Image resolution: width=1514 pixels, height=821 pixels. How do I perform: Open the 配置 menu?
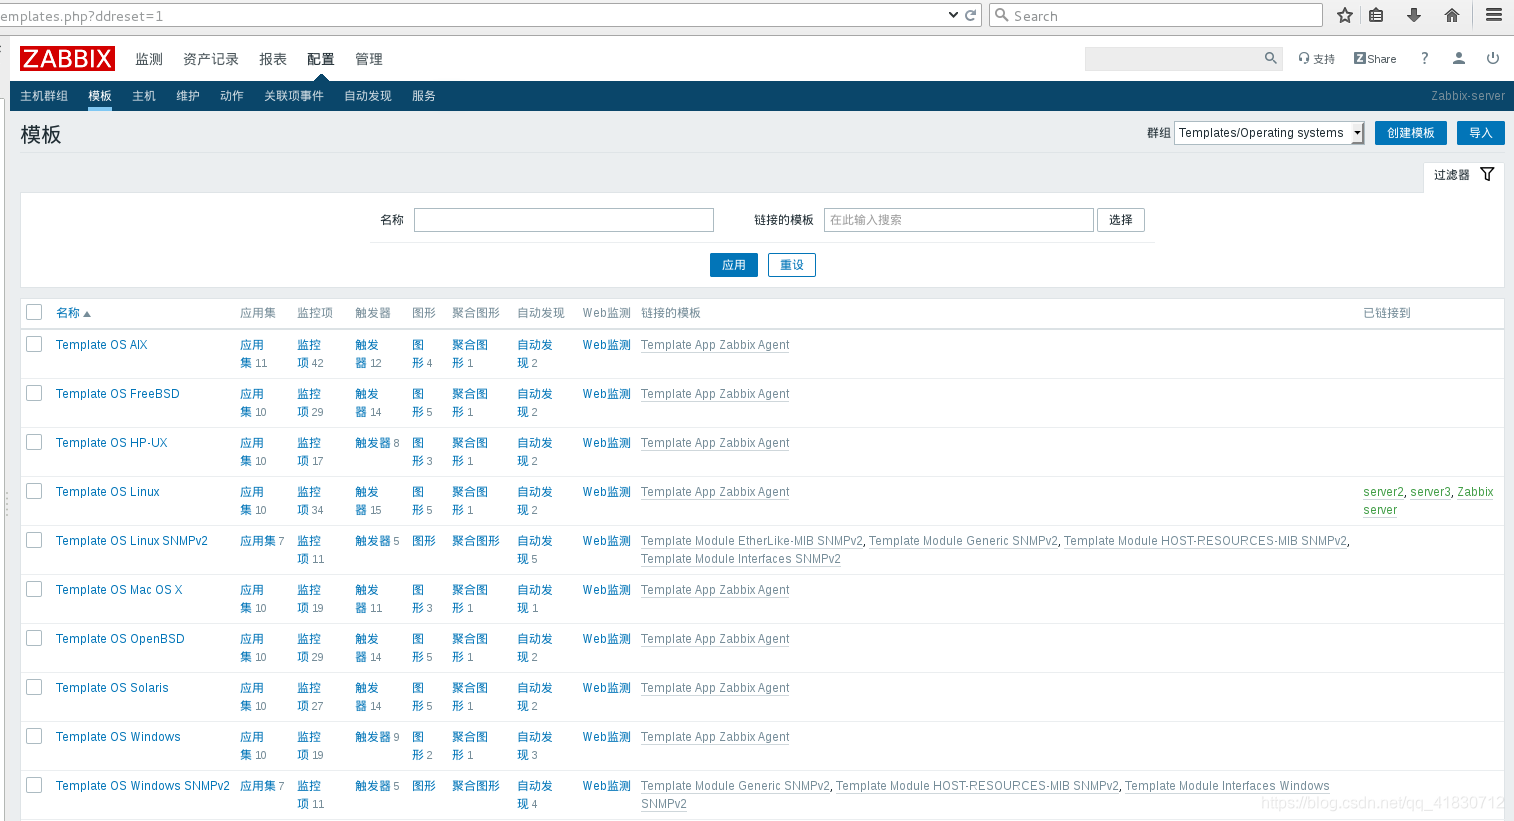(321, 59)
